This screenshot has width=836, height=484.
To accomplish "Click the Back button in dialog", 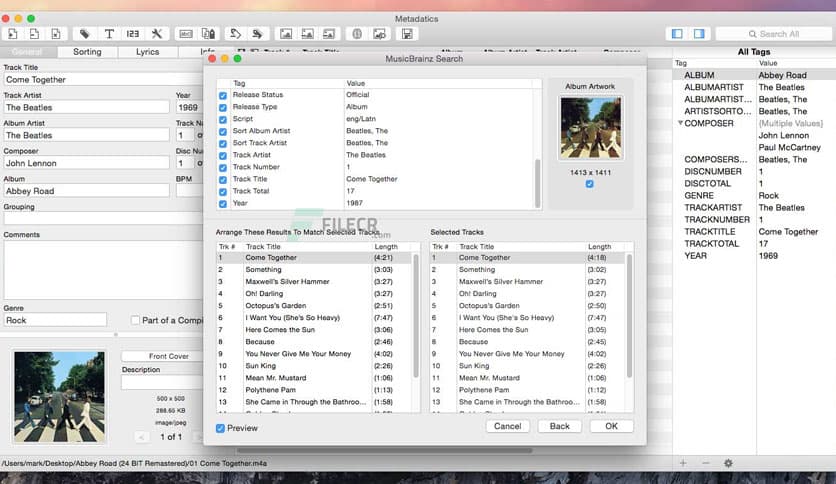I will coord(560,426).
